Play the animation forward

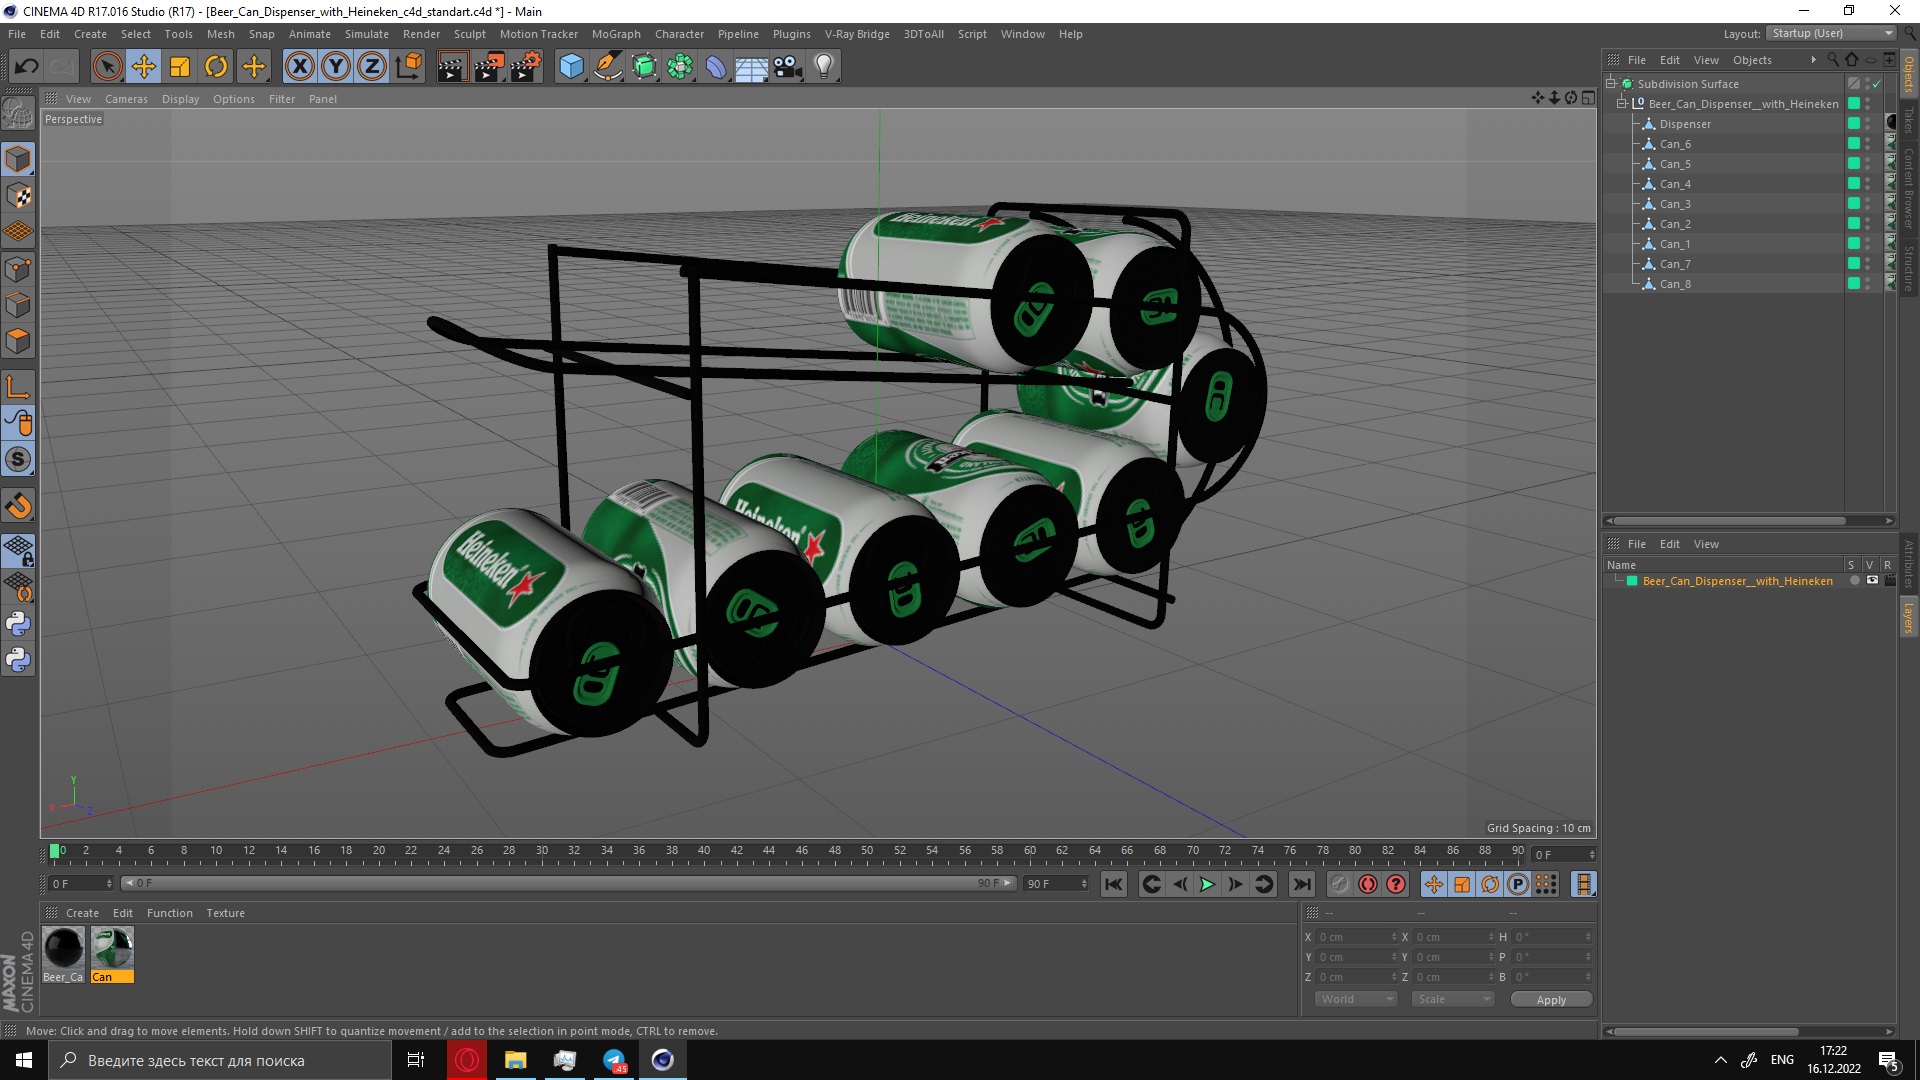pyautogui.click(x=1207, y=884)
